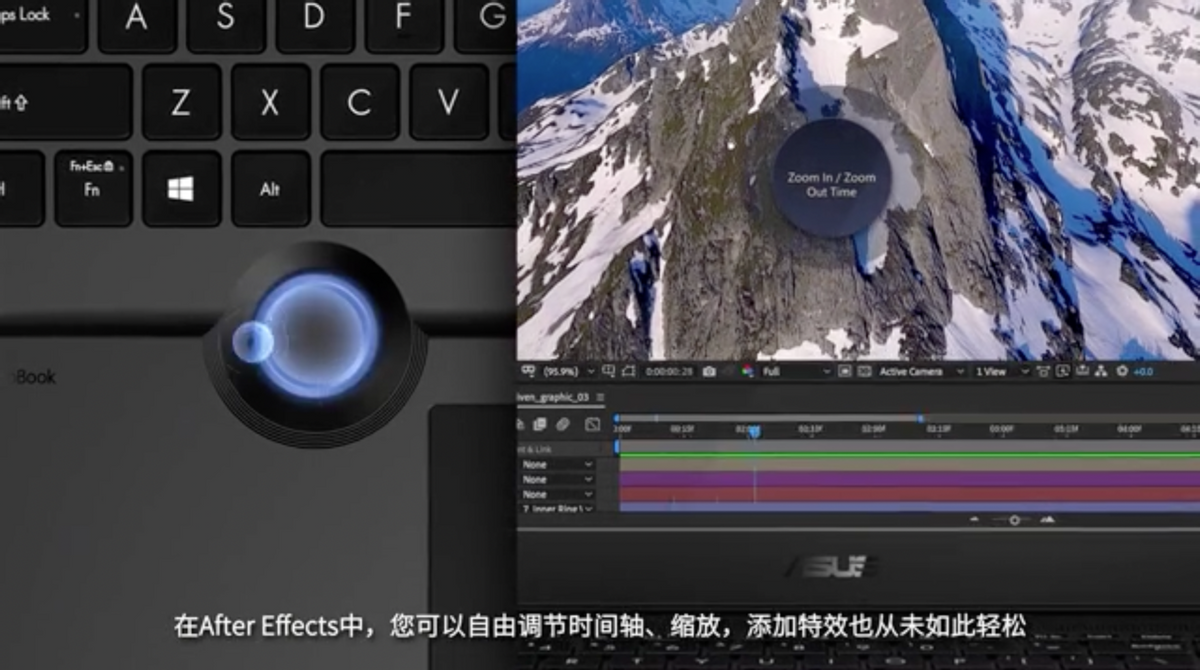Jump to 02:00f on the time ruler
1200x670 pixels.
click(x=873, y=429)
